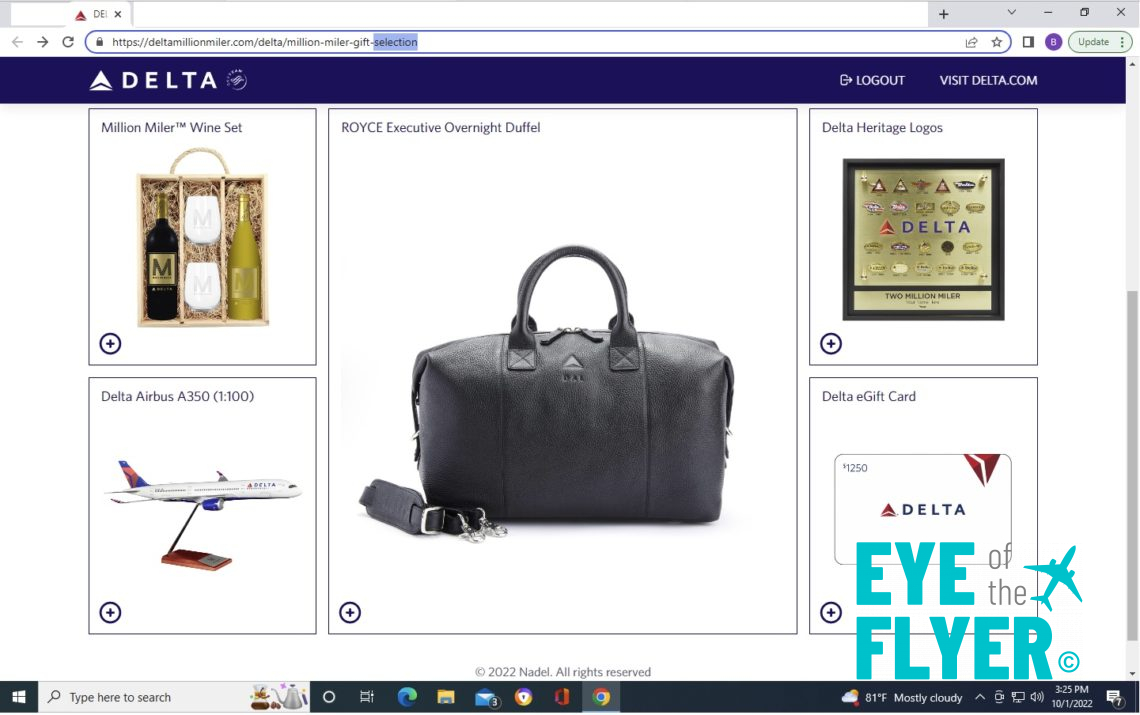Click 'ROYCE Executive Overnight Duffel' title
The width and height of the screenshot is (1140, 715).
[x=441, y=127]
